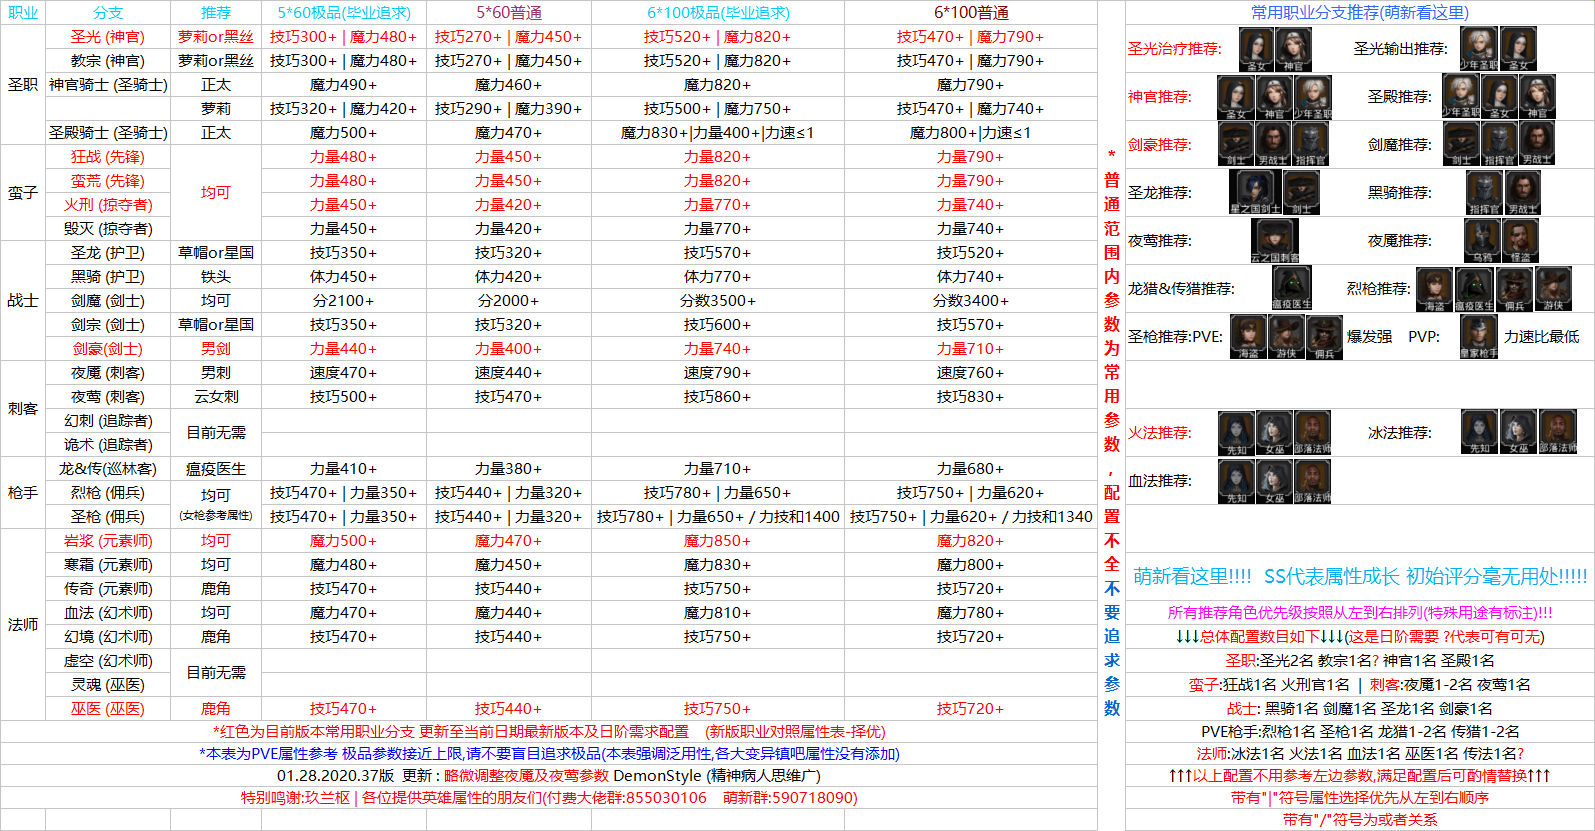Select 少年圣职 portrait in 神官推荐 row
The width and height of the screenshot is (1595, 831).
1313,97
